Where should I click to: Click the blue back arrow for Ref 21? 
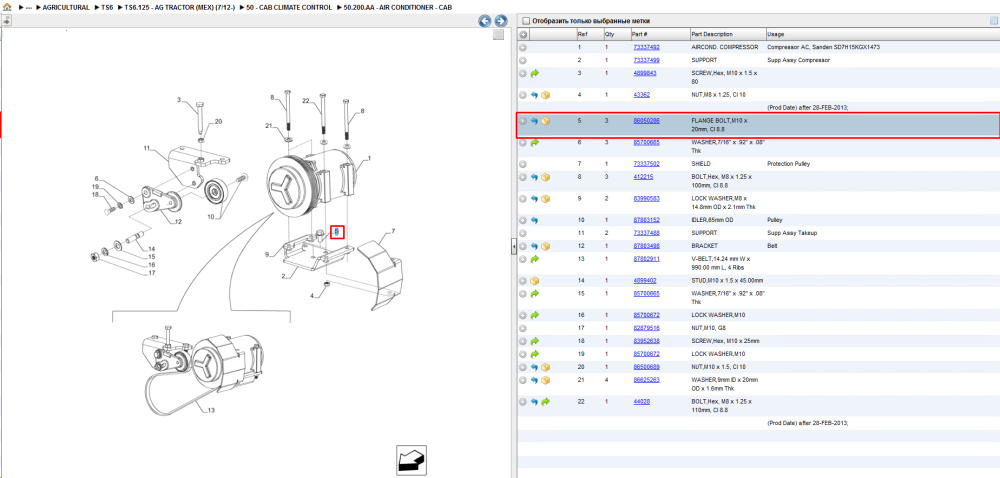535,380
